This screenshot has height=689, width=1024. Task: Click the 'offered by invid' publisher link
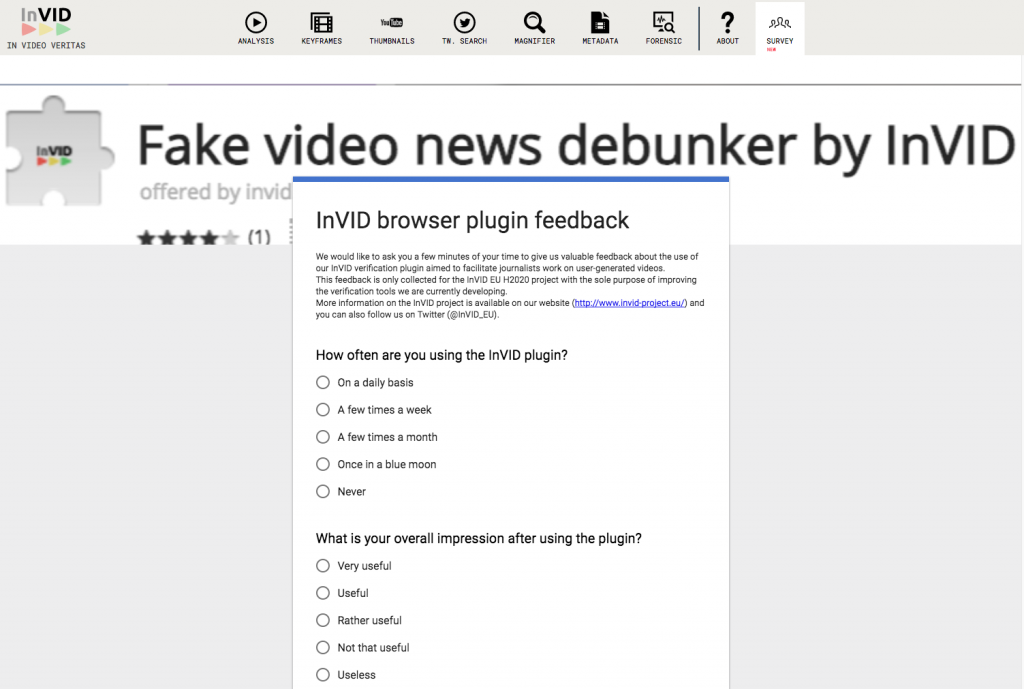click(214, 193)
